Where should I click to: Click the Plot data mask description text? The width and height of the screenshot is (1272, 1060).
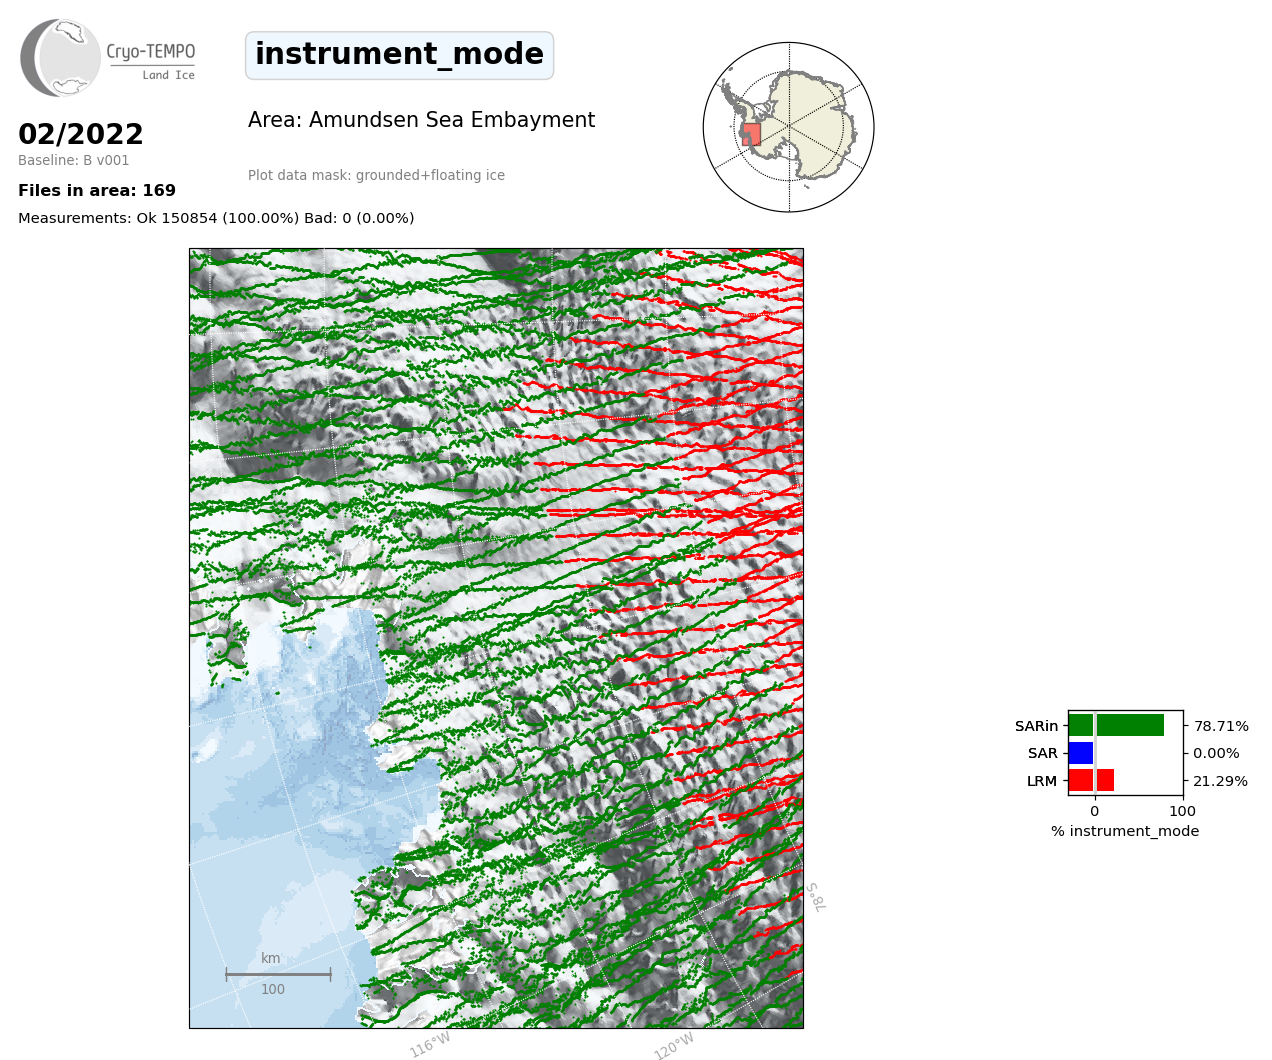[x=376, y=175]
